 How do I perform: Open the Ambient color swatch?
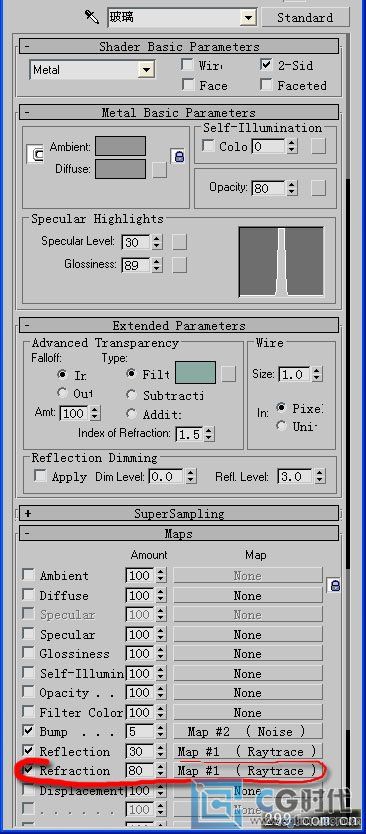pyautogui.click(x=120, y=146)
